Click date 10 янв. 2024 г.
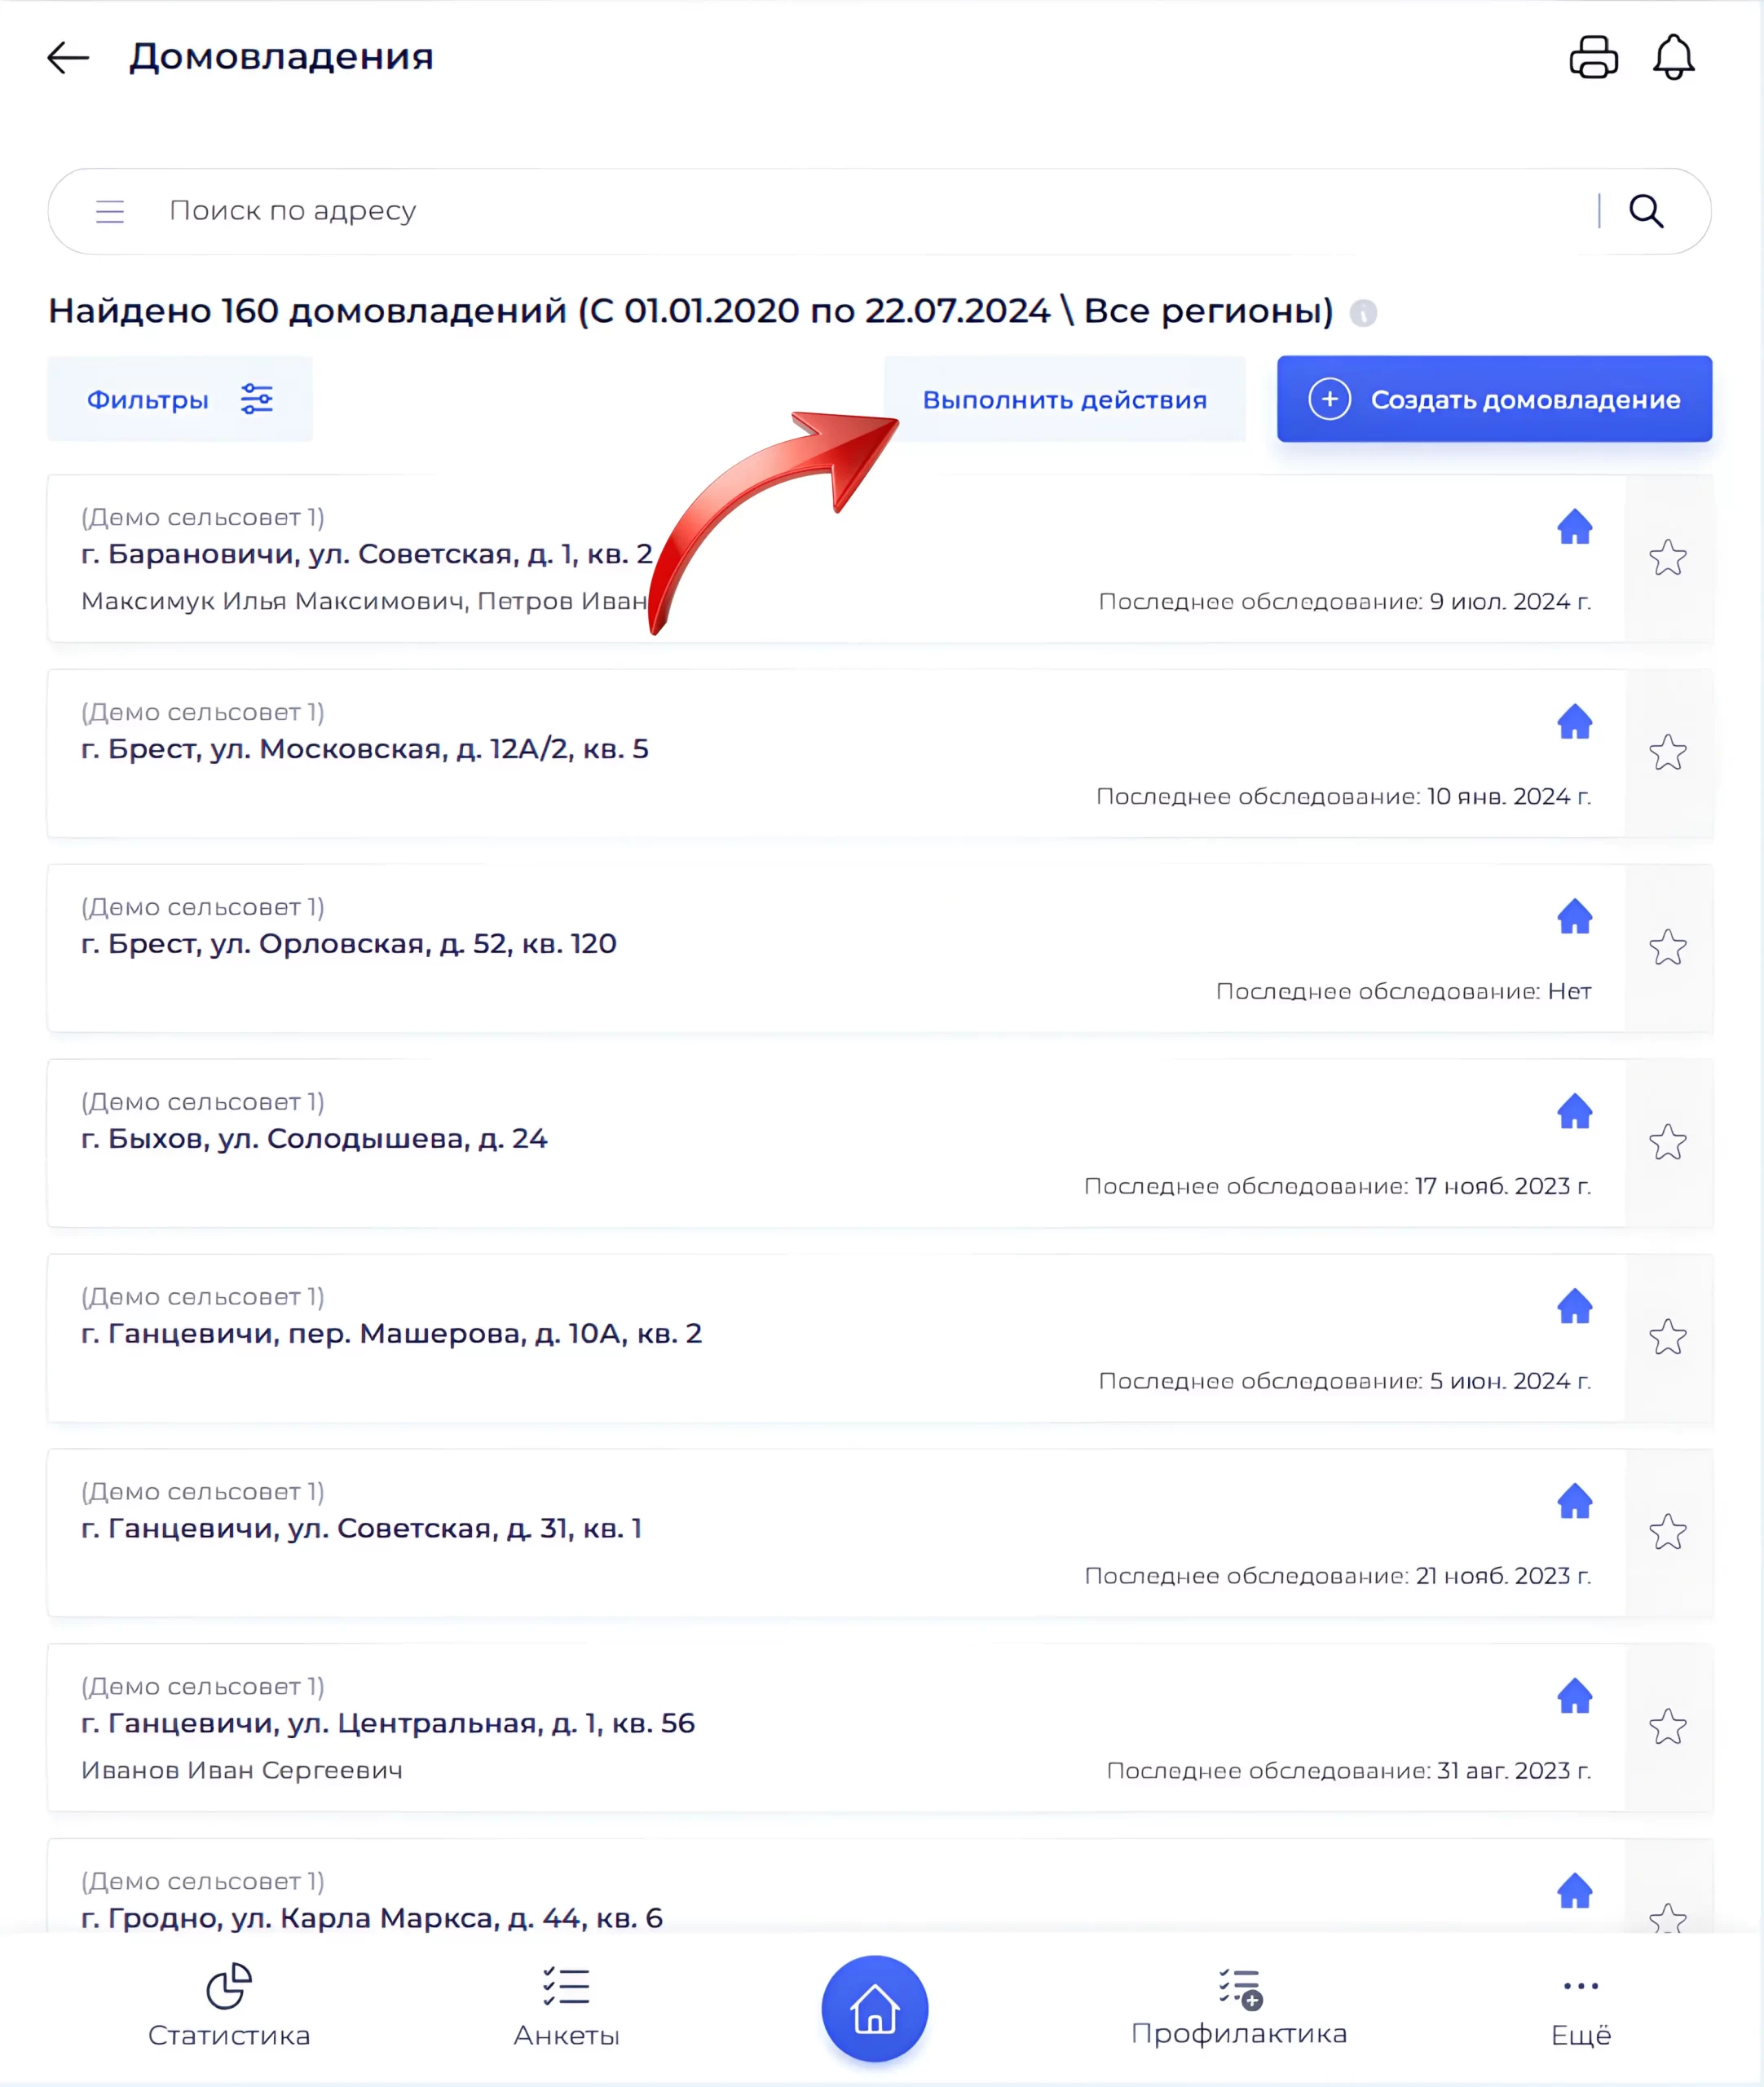 [x=1509, y=797]
